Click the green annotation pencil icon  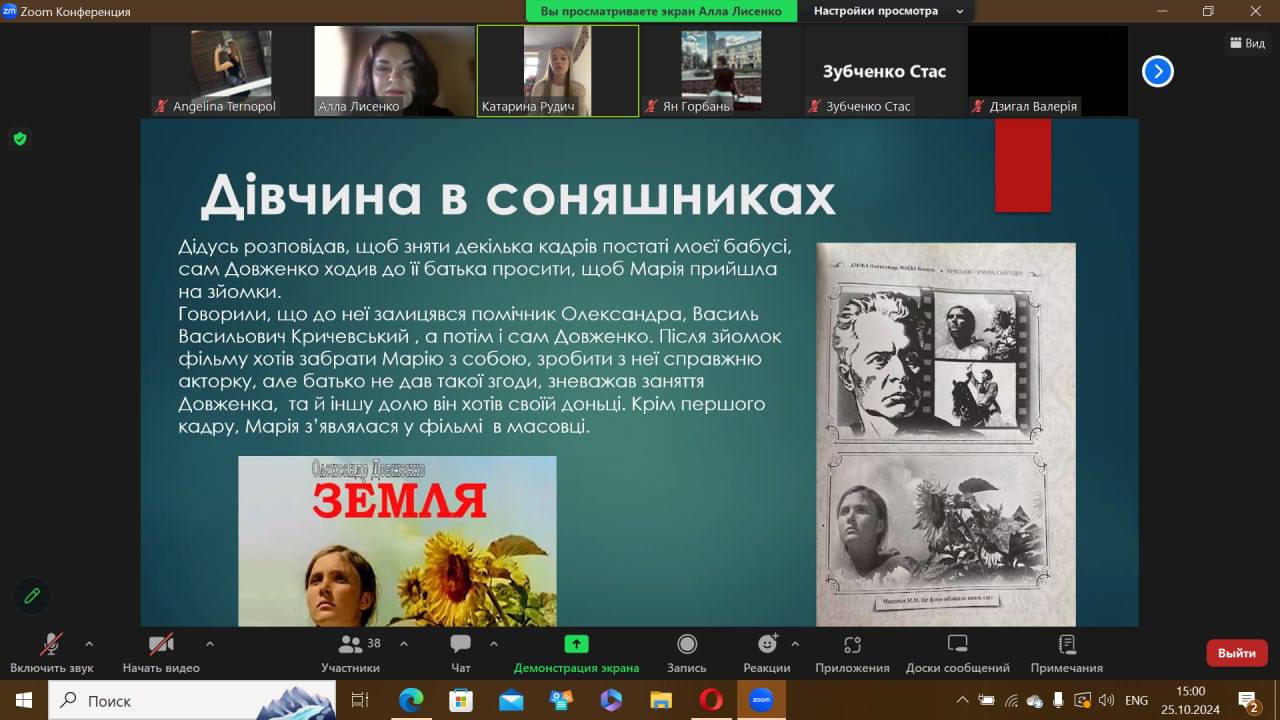32,596
